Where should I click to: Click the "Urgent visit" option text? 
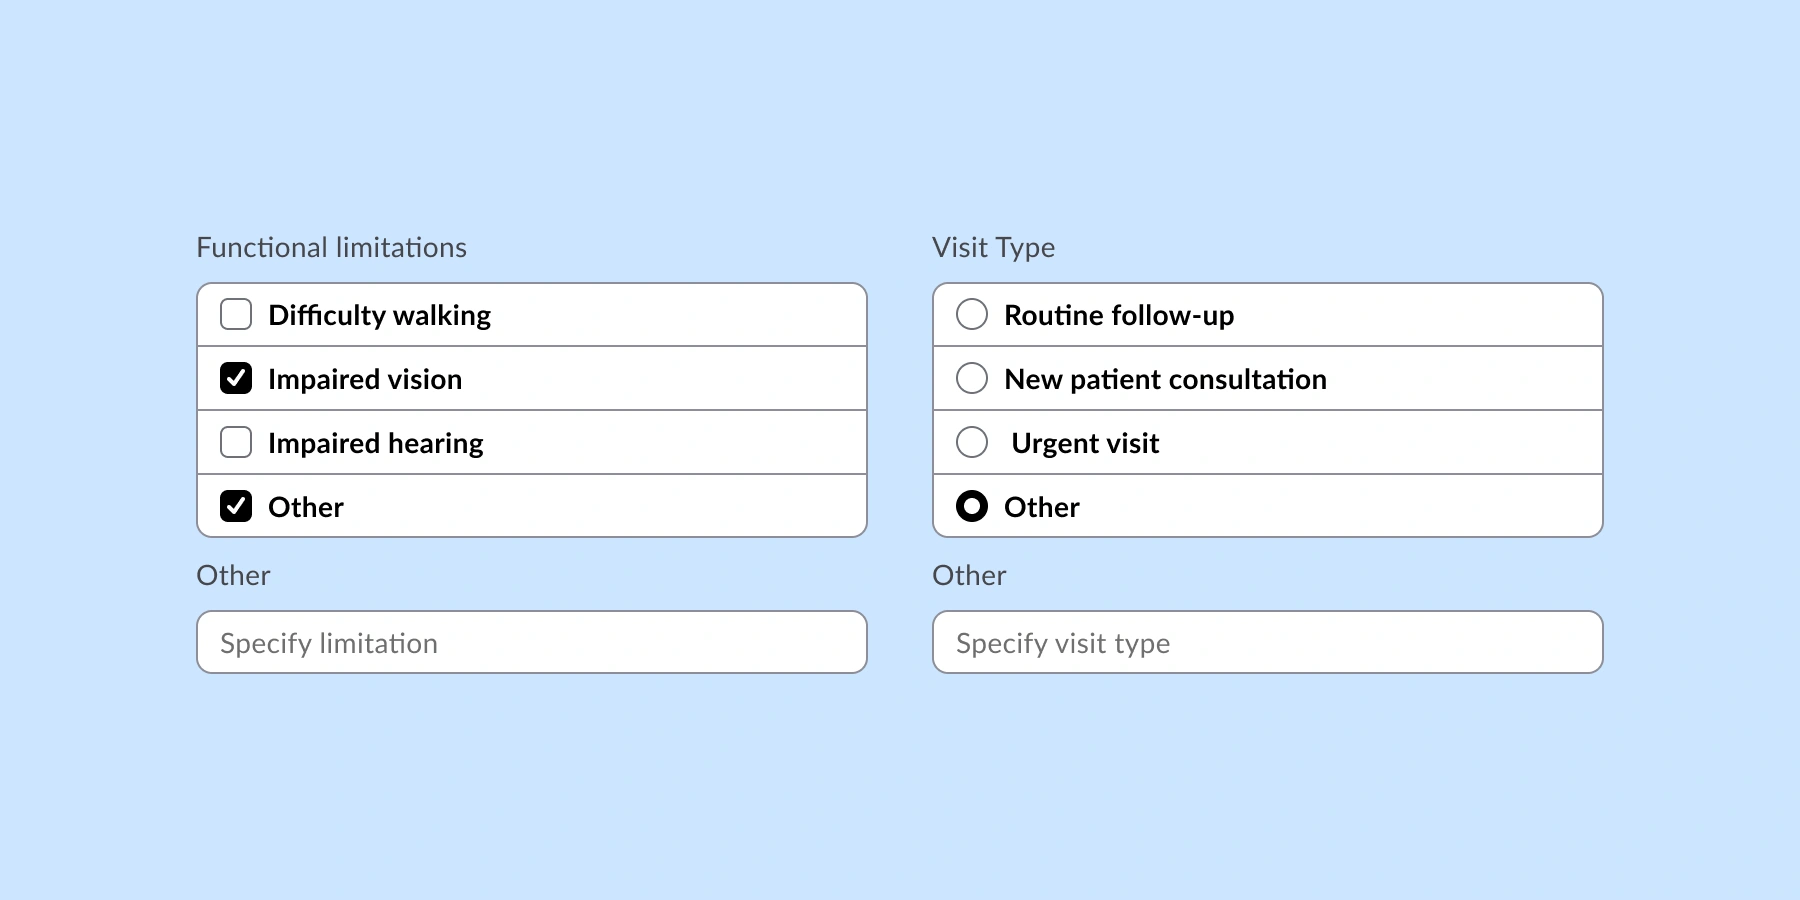point(1085,443)
